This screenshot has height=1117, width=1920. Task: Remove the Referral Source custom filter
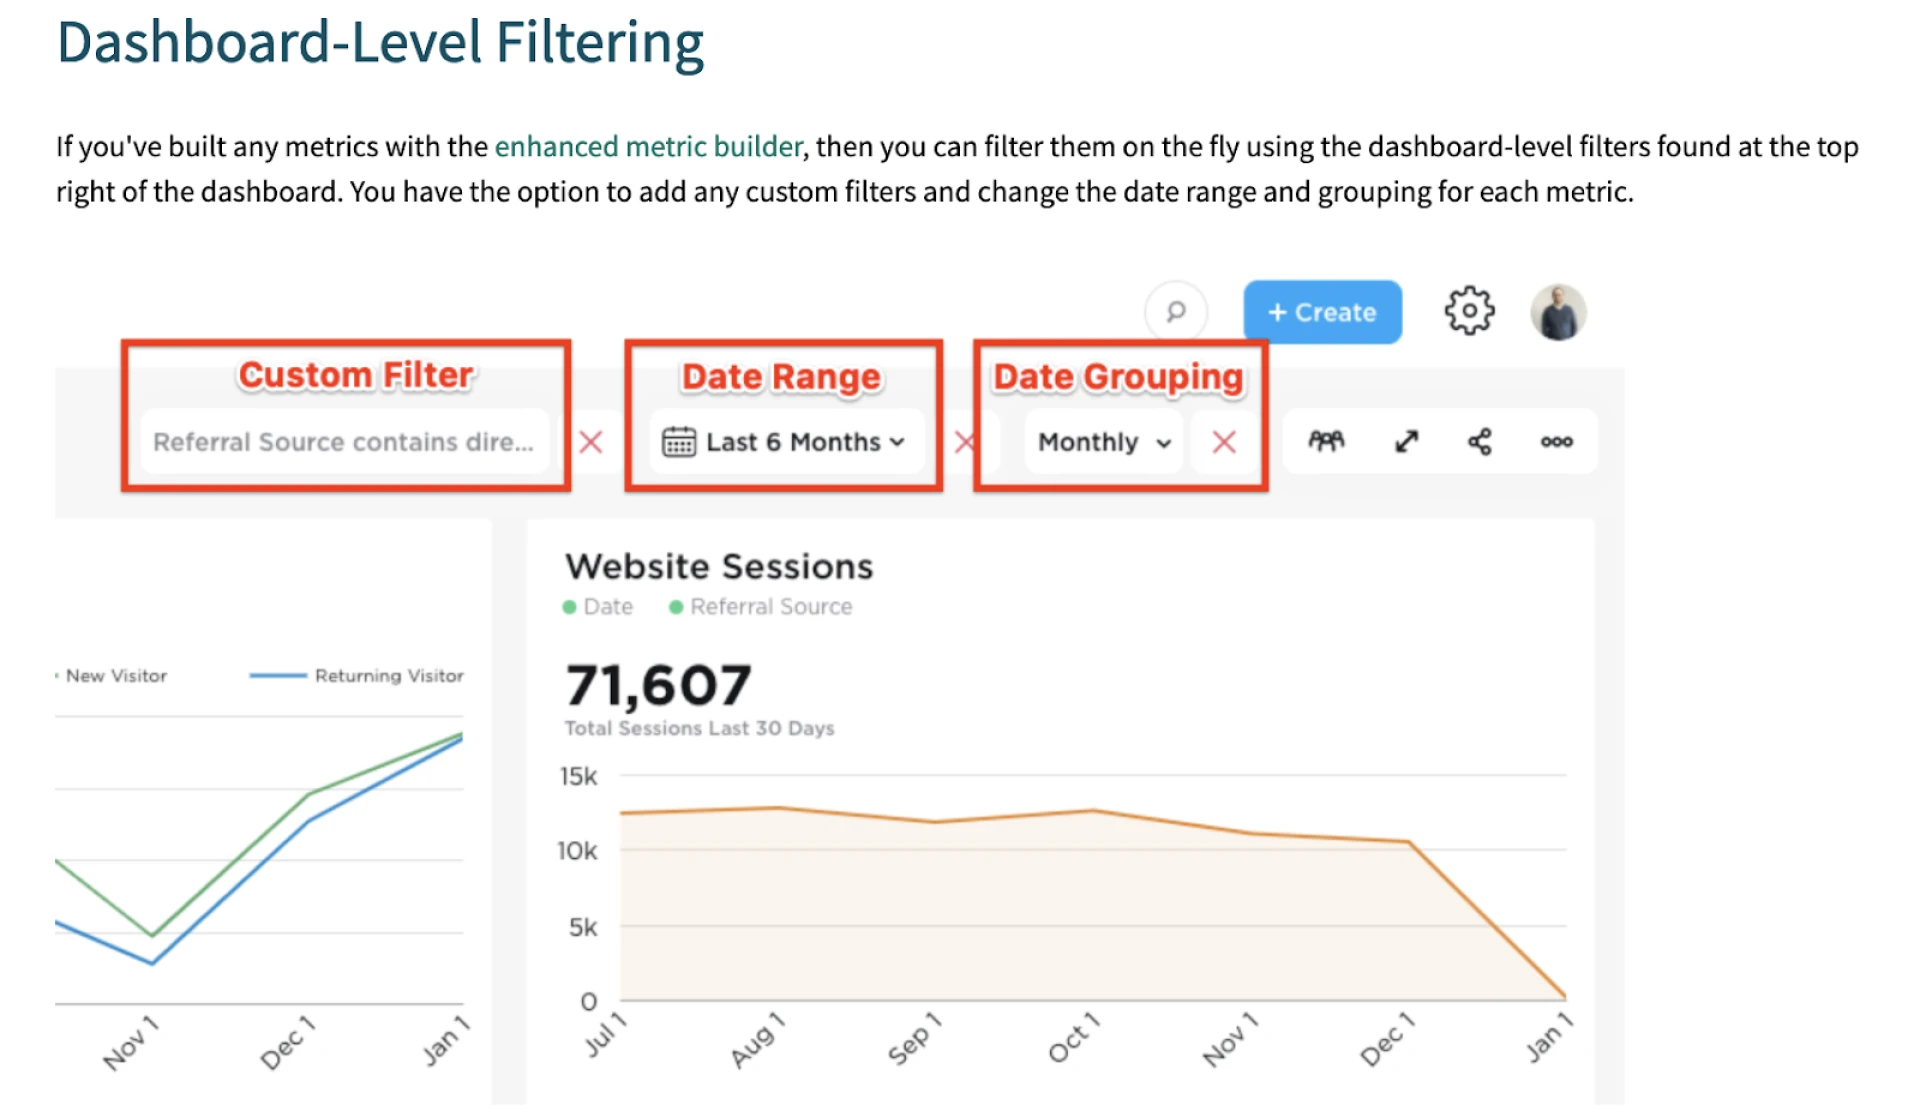coord(591,441)
